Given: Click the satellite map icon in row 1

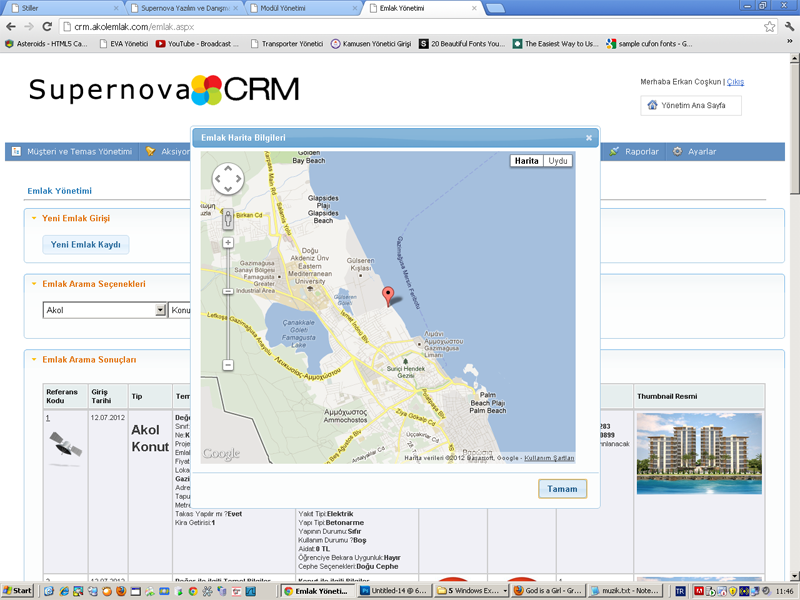Looking at the screenshot, I should 65,448.
